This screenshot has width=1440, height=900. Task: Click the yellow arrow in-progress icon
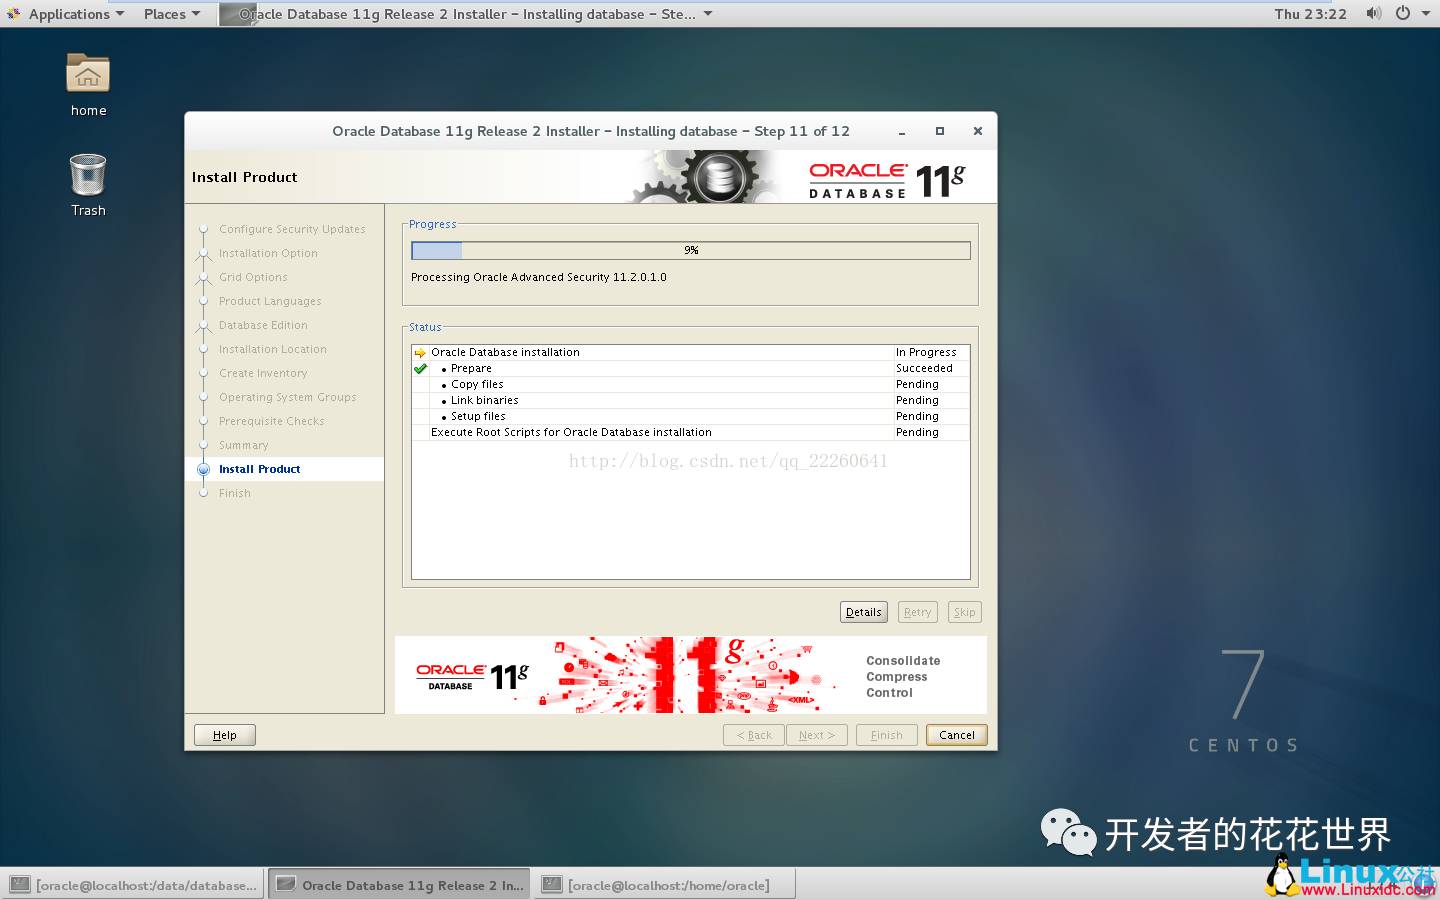pos(420,352)
